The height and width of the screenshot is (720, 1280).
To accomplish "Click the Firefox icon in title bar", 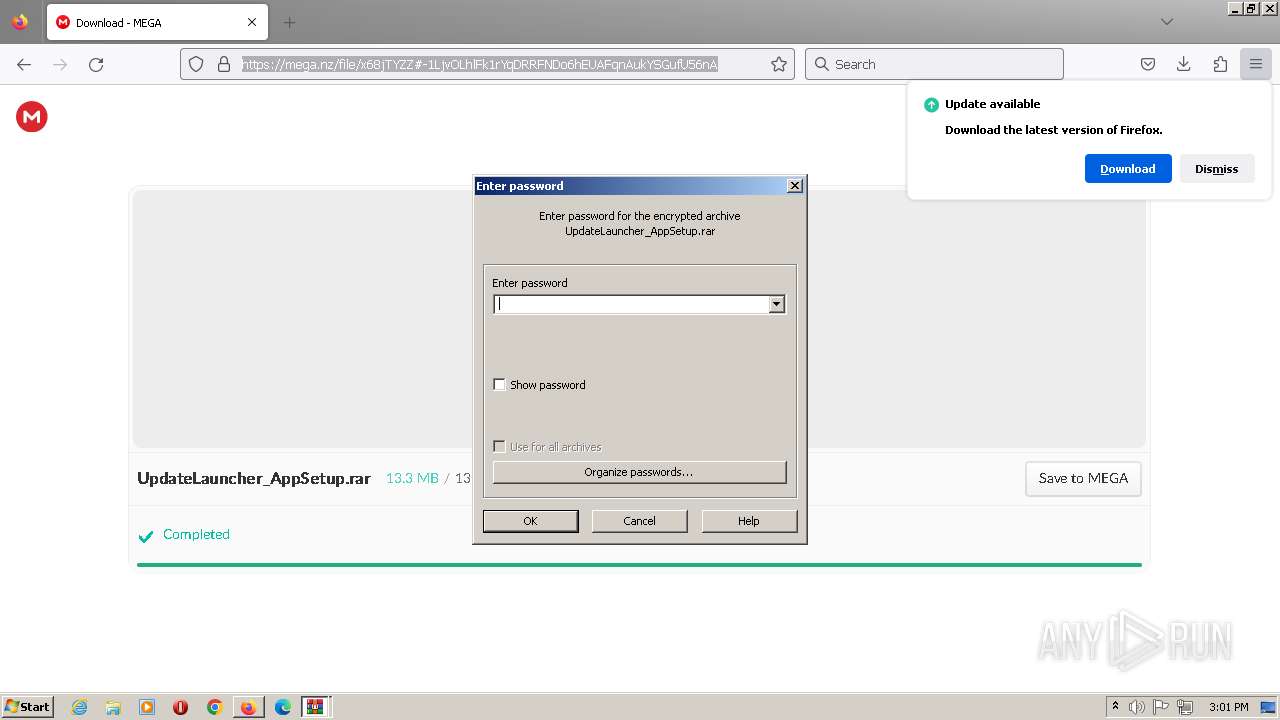I will pos(20,22).
